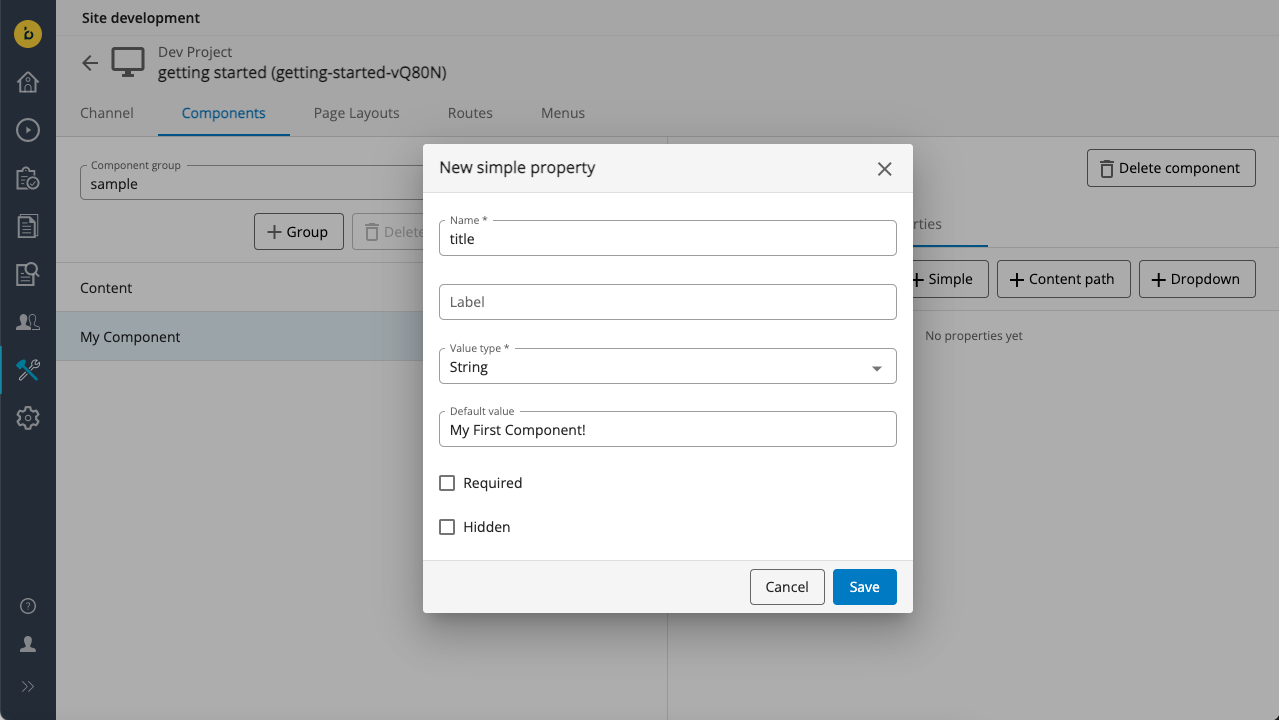Tick the Required checkbox

click(447, 483)
